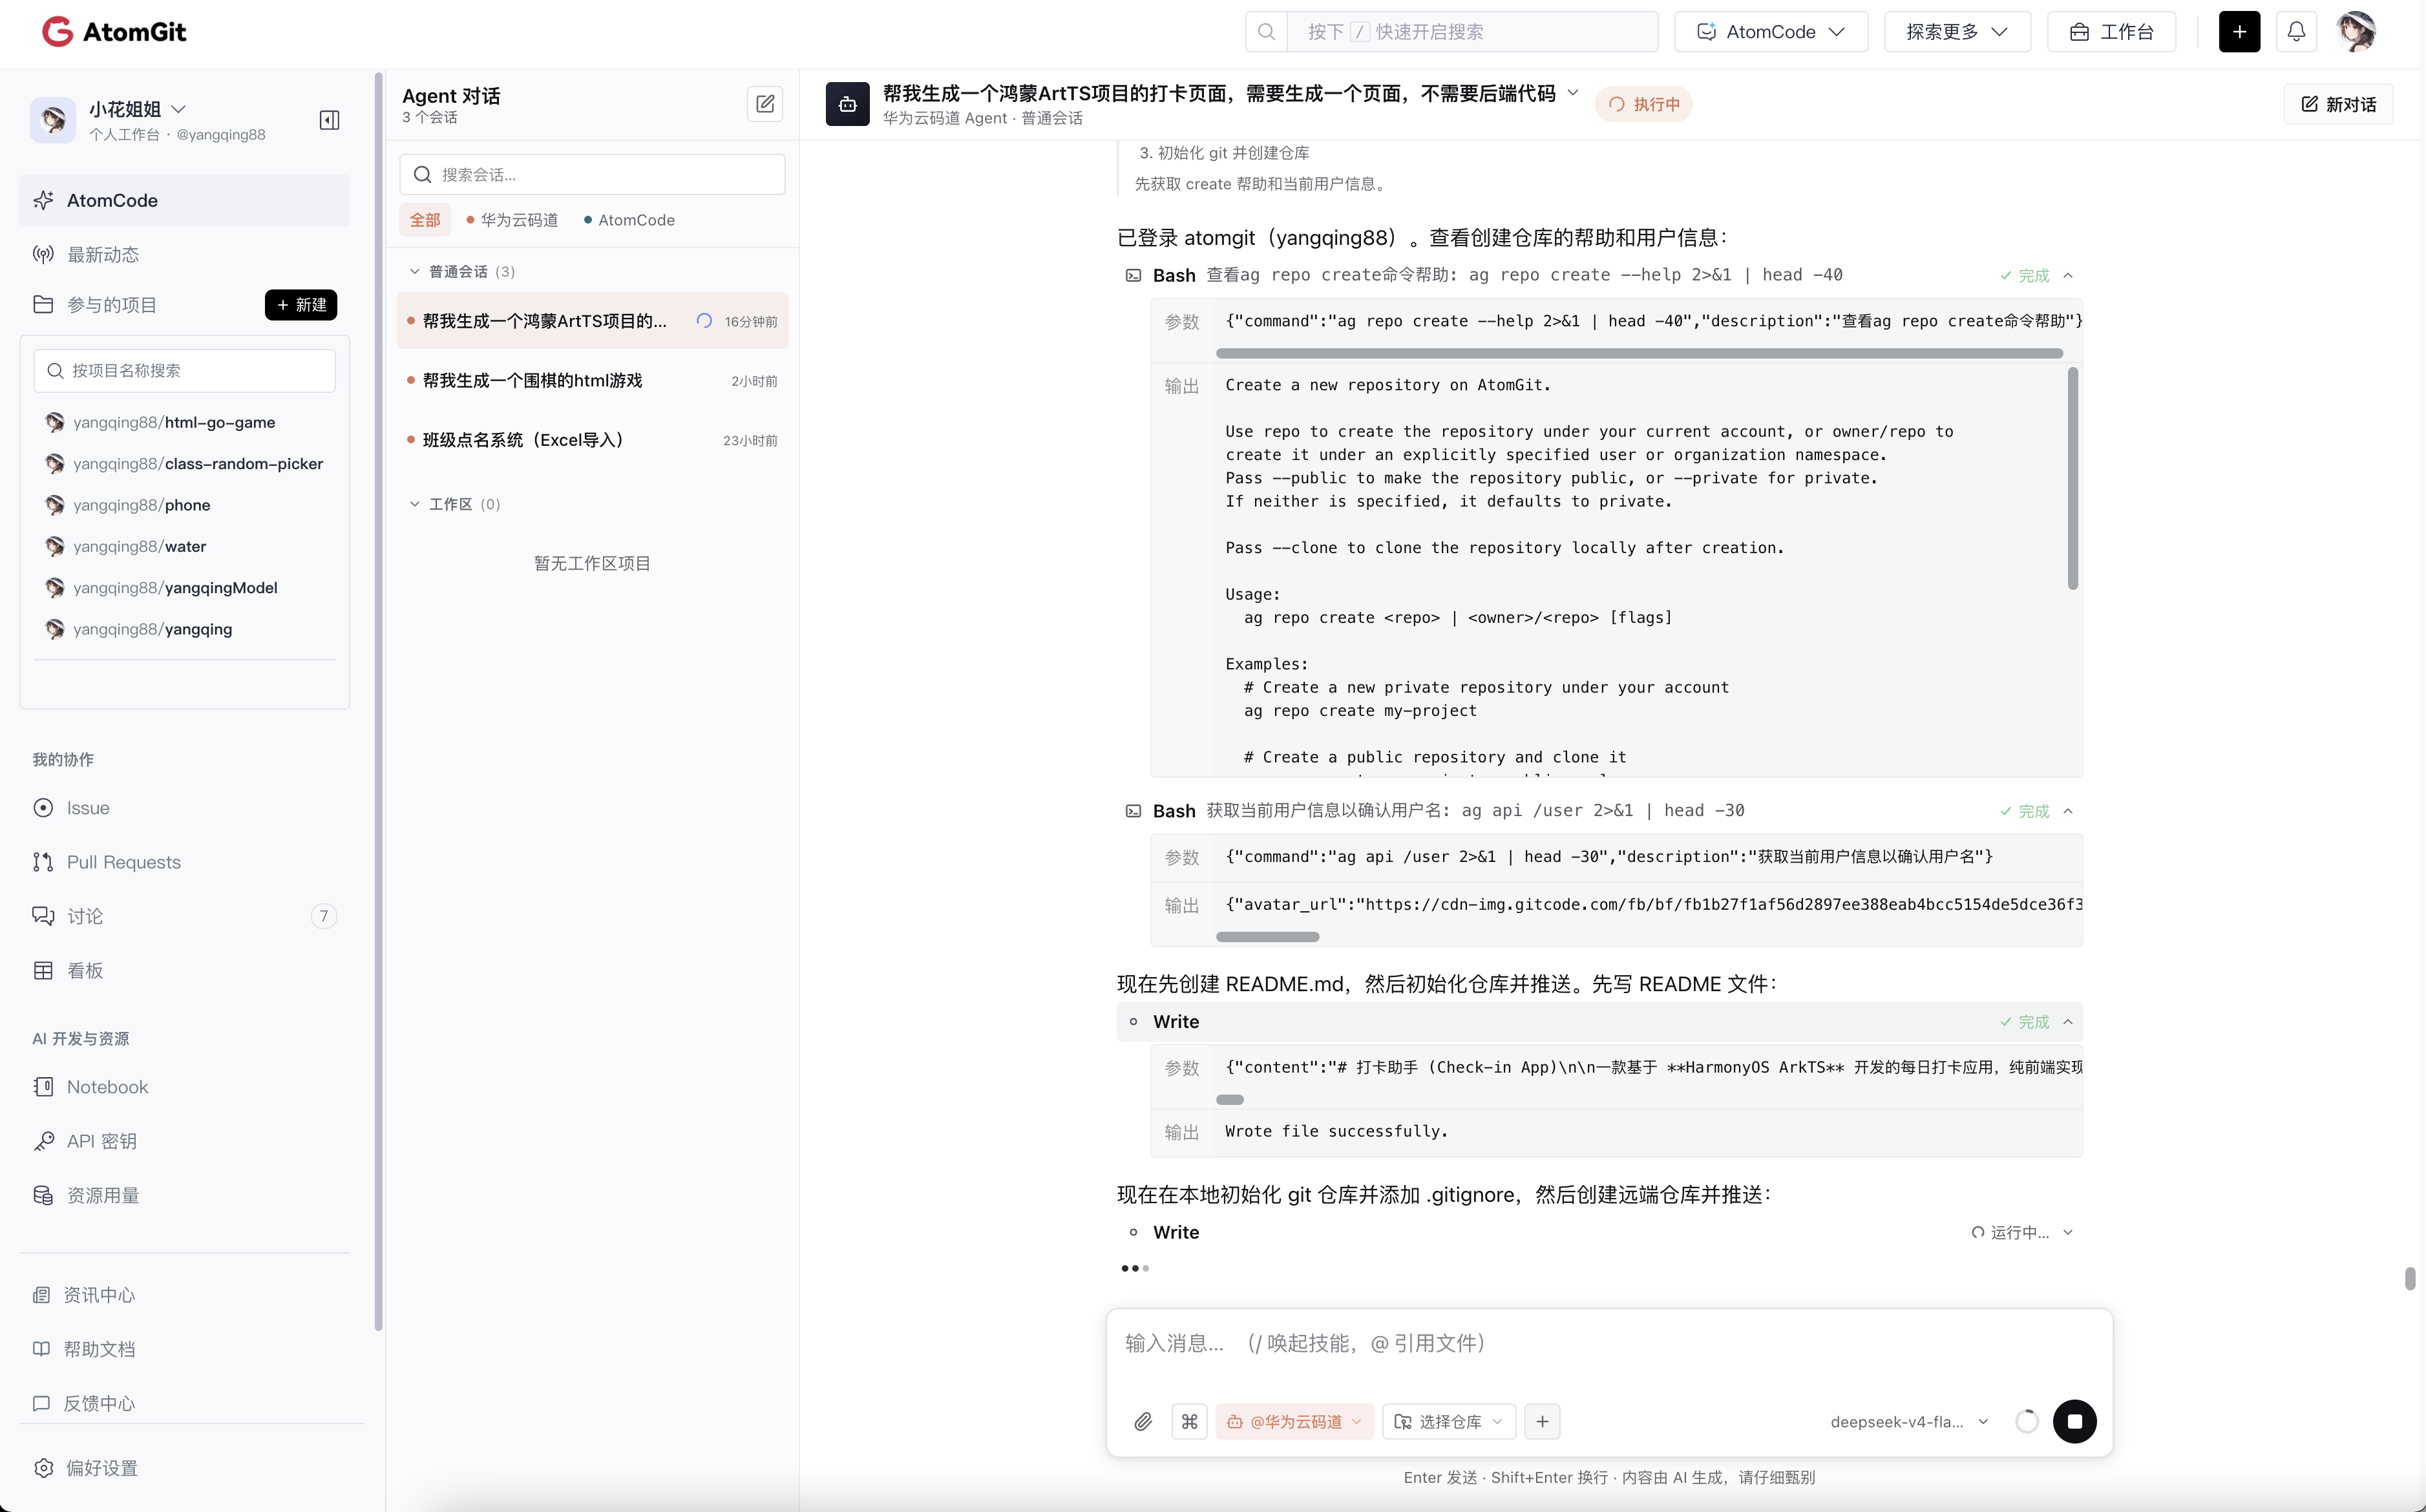Image resolution: width=2426 pixels, height=1512 pixels.
Task: Select the 全部 filter tab
Action: 425,220
